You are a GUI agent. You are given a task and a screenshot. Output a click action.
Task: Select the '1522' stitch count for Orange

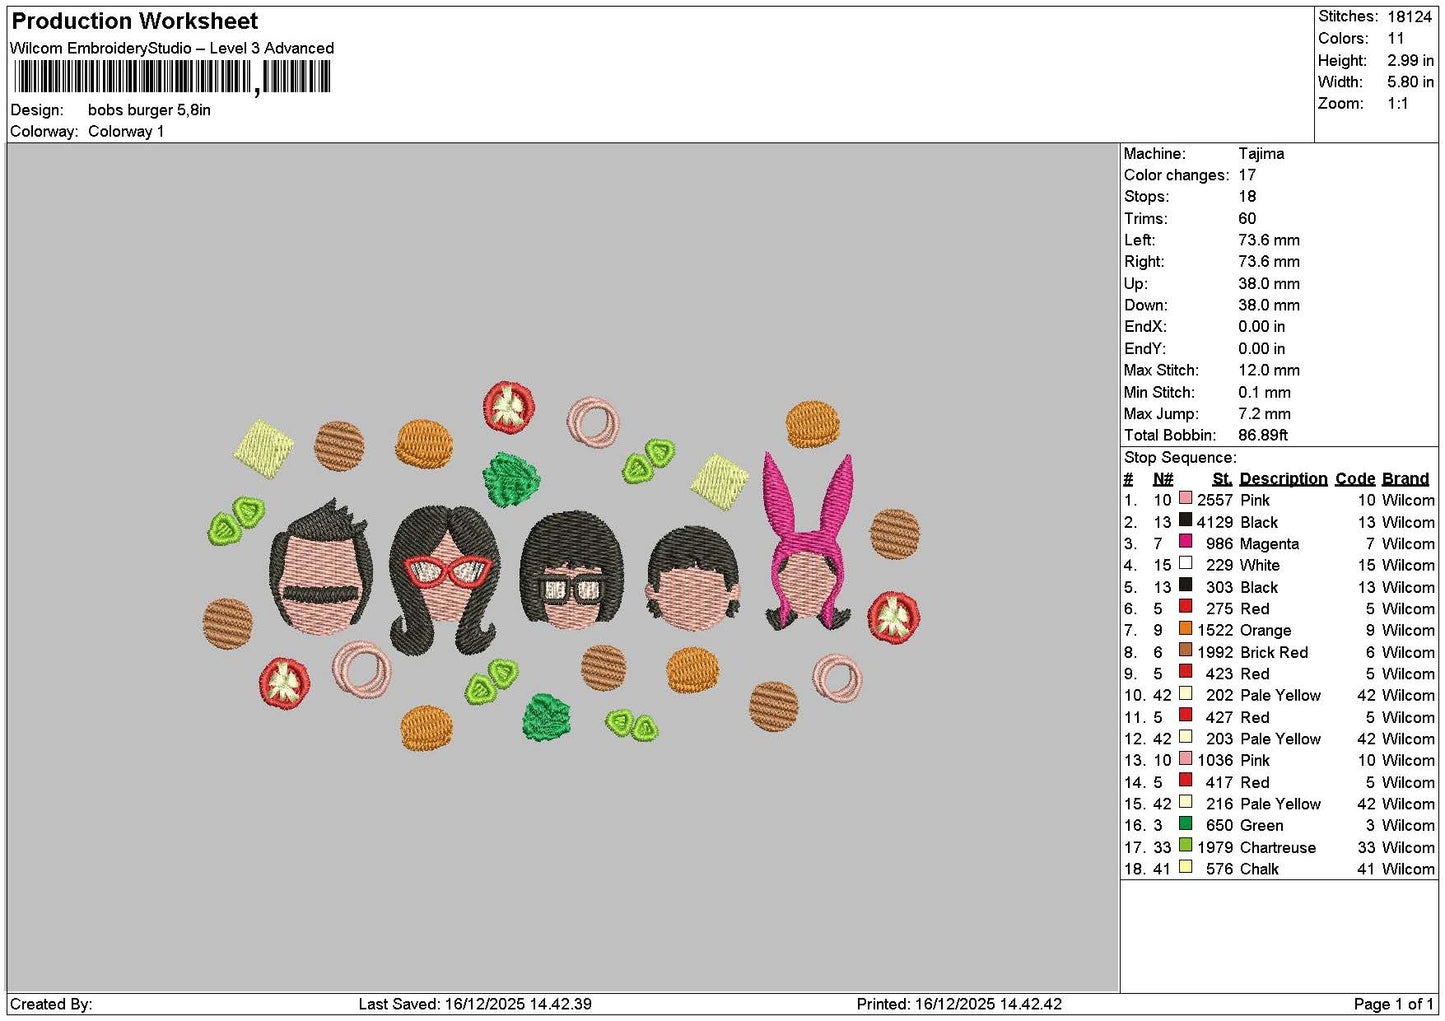[x=1215, y=630]
